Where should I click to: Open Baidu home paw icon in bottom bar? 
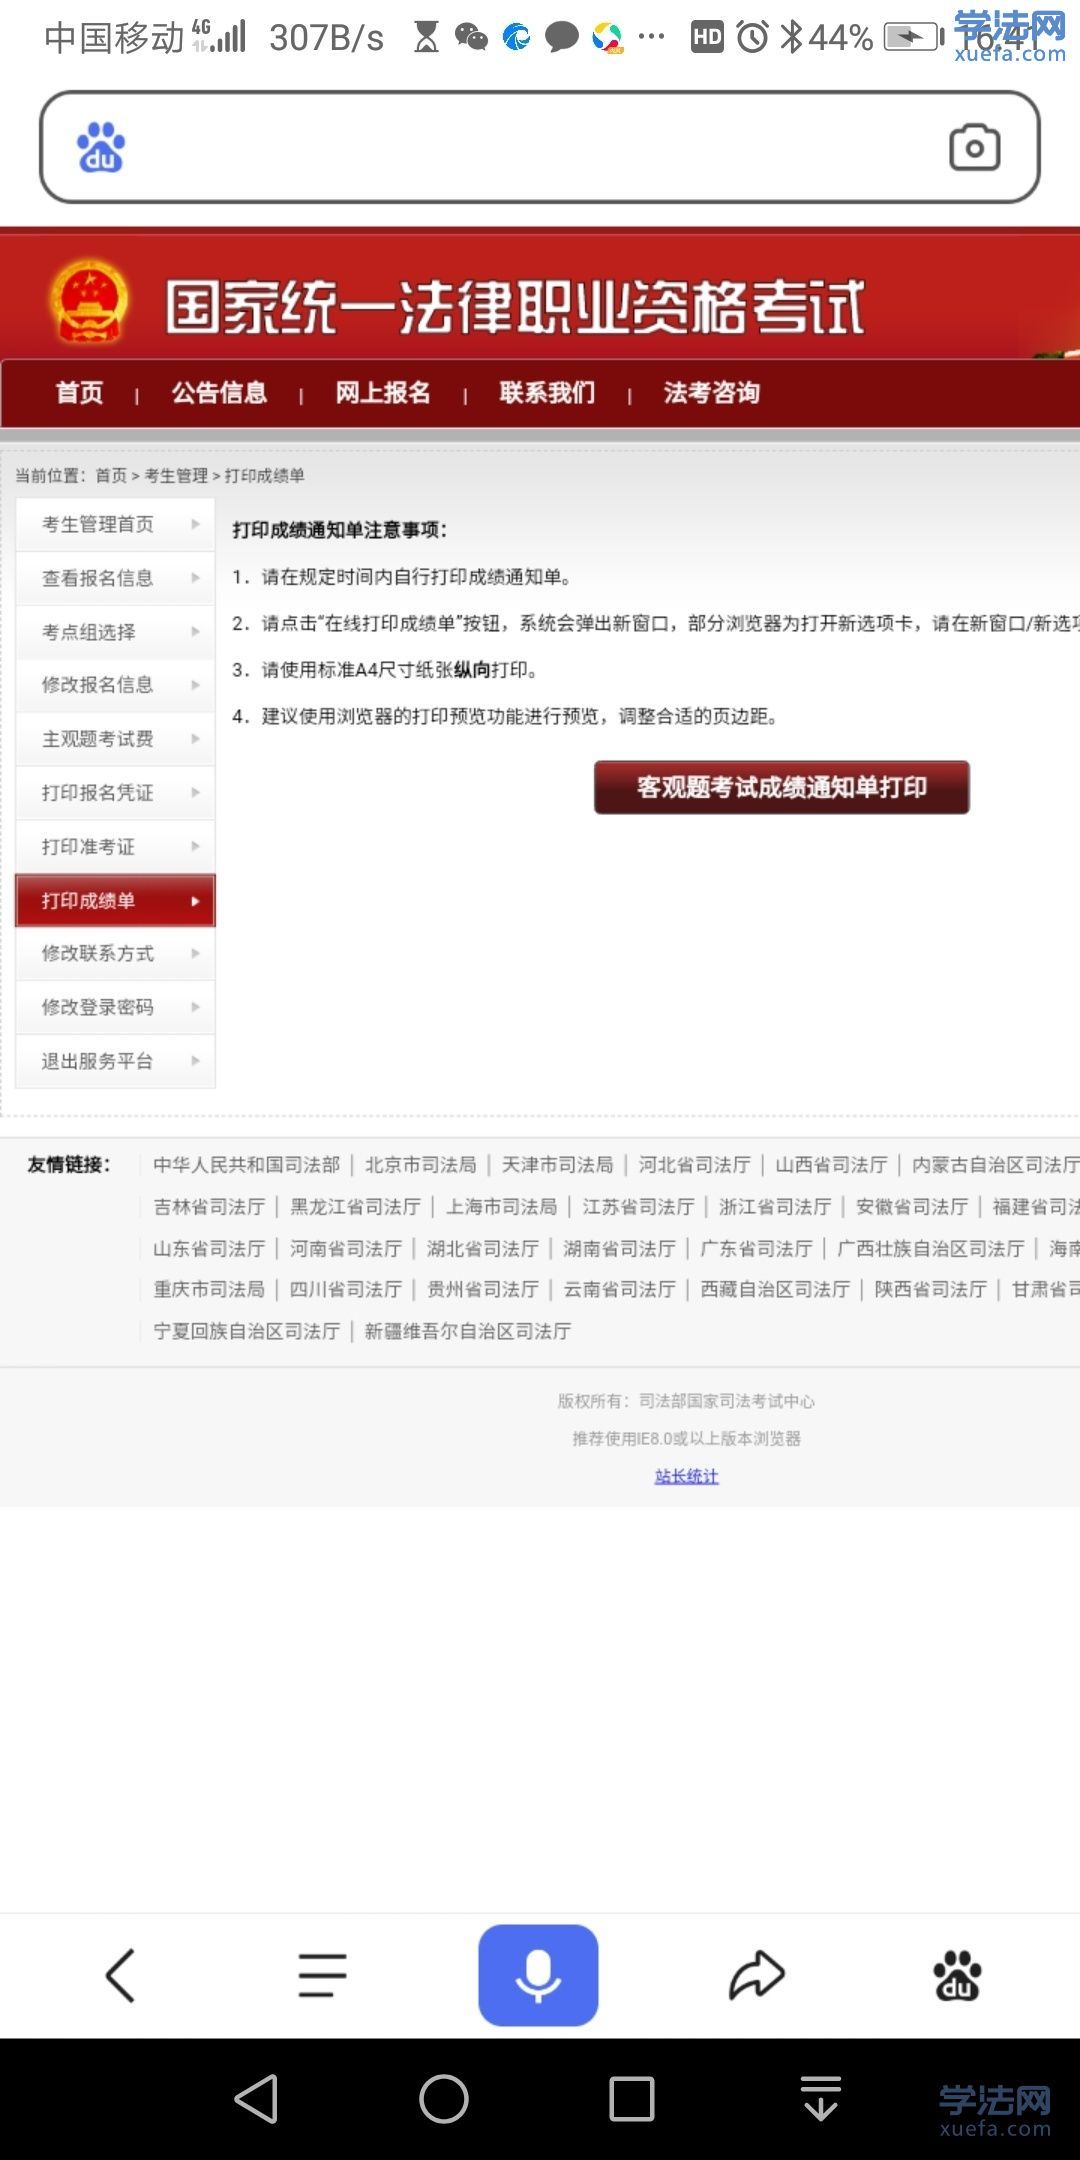coord(957,1975)
